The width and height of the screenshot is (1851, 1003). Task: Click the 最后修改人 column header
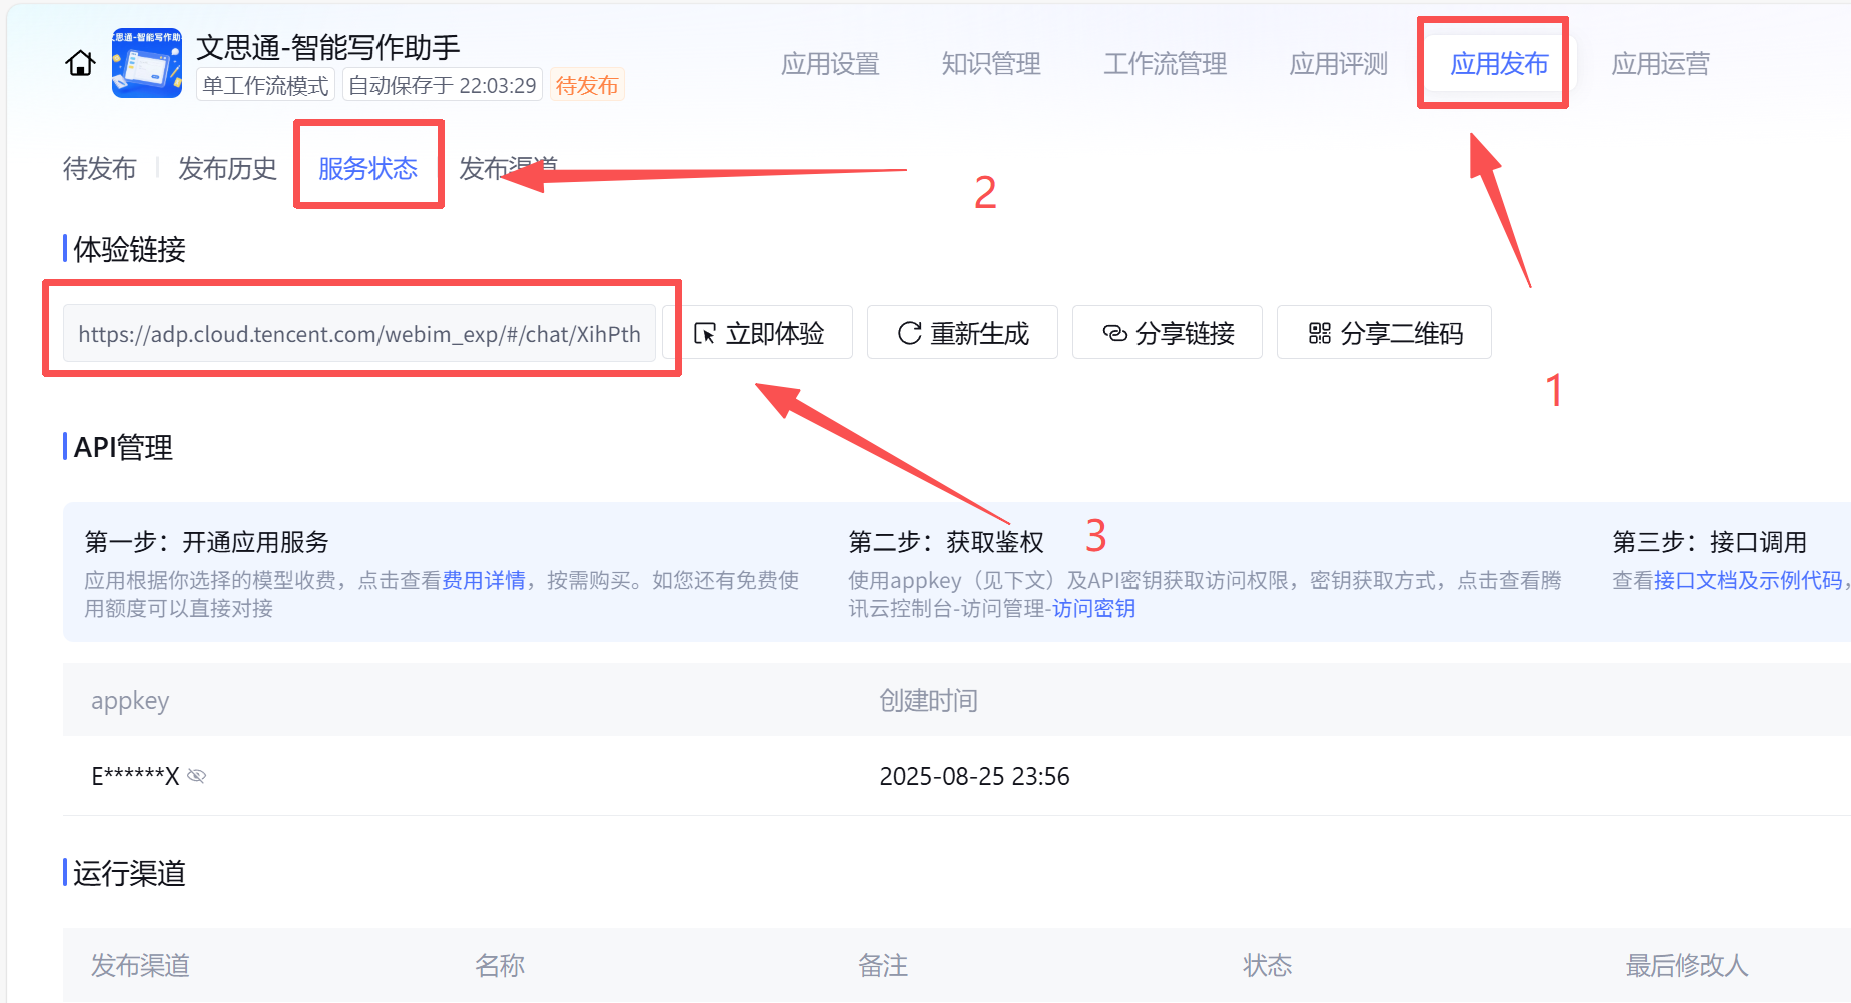click(x=1687, y=965)
